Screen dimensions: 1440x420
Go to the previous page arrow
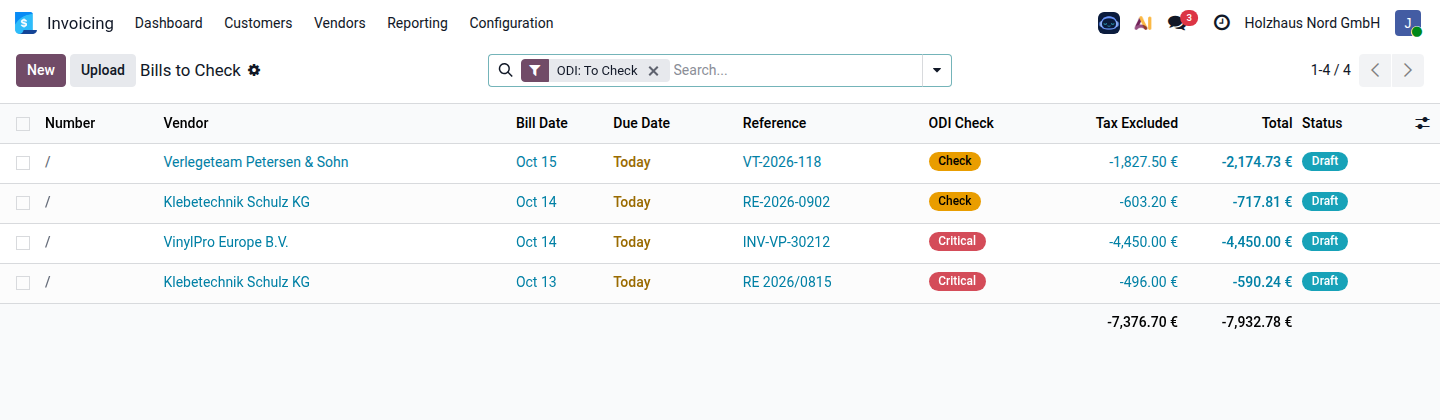[x=1375, y=70]
